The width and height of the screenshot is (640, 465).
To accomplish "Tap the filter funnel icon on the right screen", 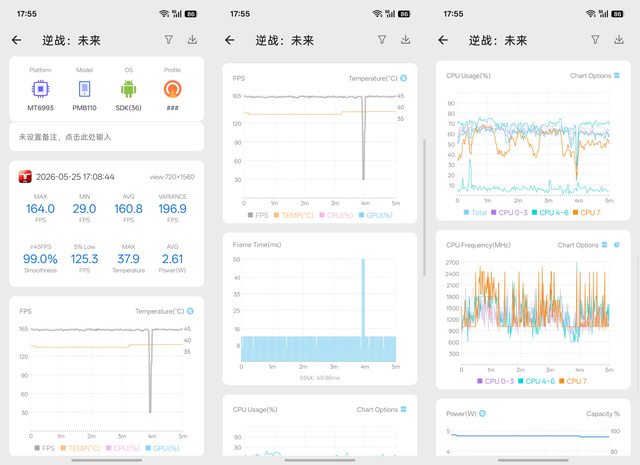I will tap(596, 40).
